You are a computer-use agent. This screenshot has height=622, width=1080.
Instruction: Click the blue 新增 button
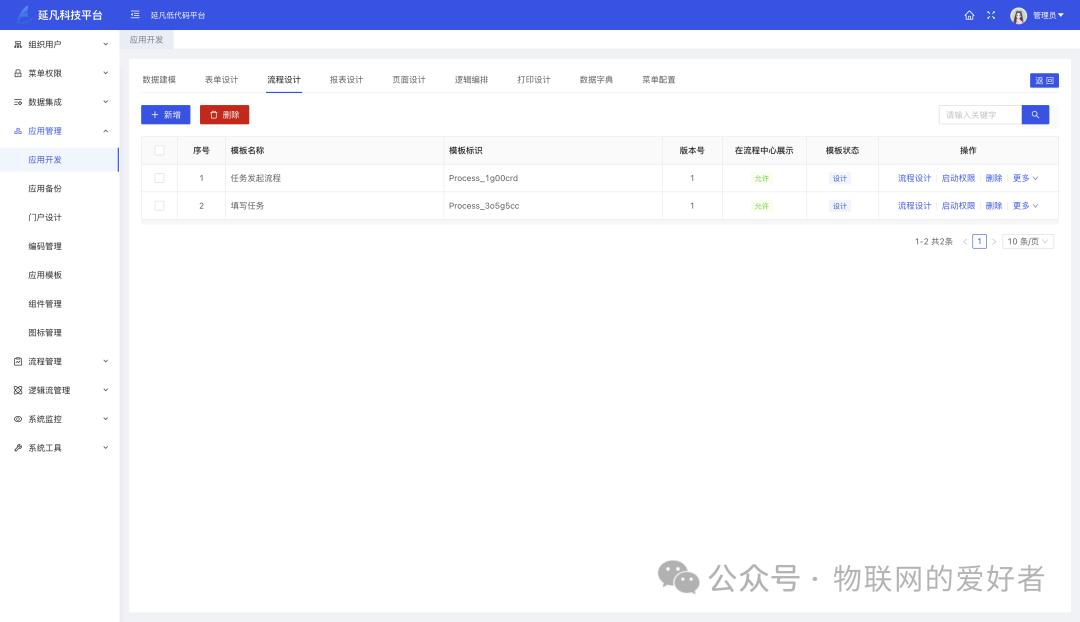pyautogui.click(x=165, y=115)
